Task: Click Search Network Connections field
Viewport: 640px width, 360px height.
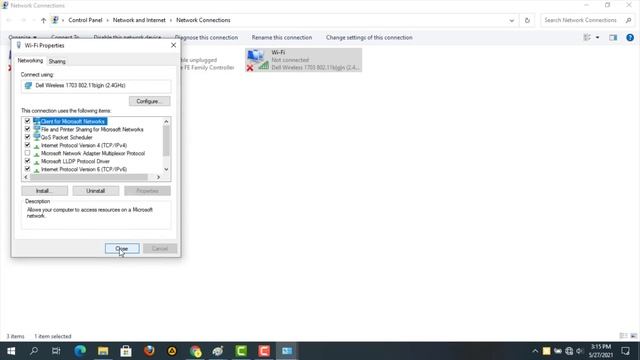Action: pyautogui.click(x=588, y=20)
